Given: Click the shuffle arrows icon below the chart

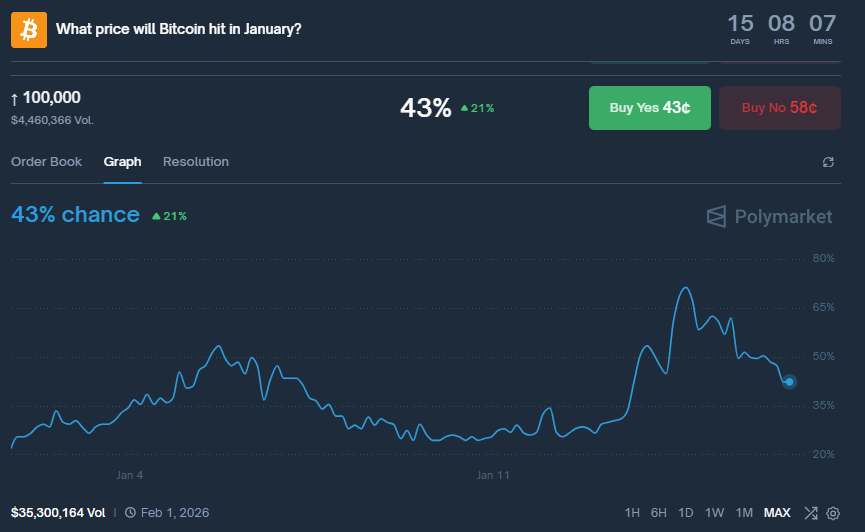Looking at the screenshot, I should pos(810,513).
